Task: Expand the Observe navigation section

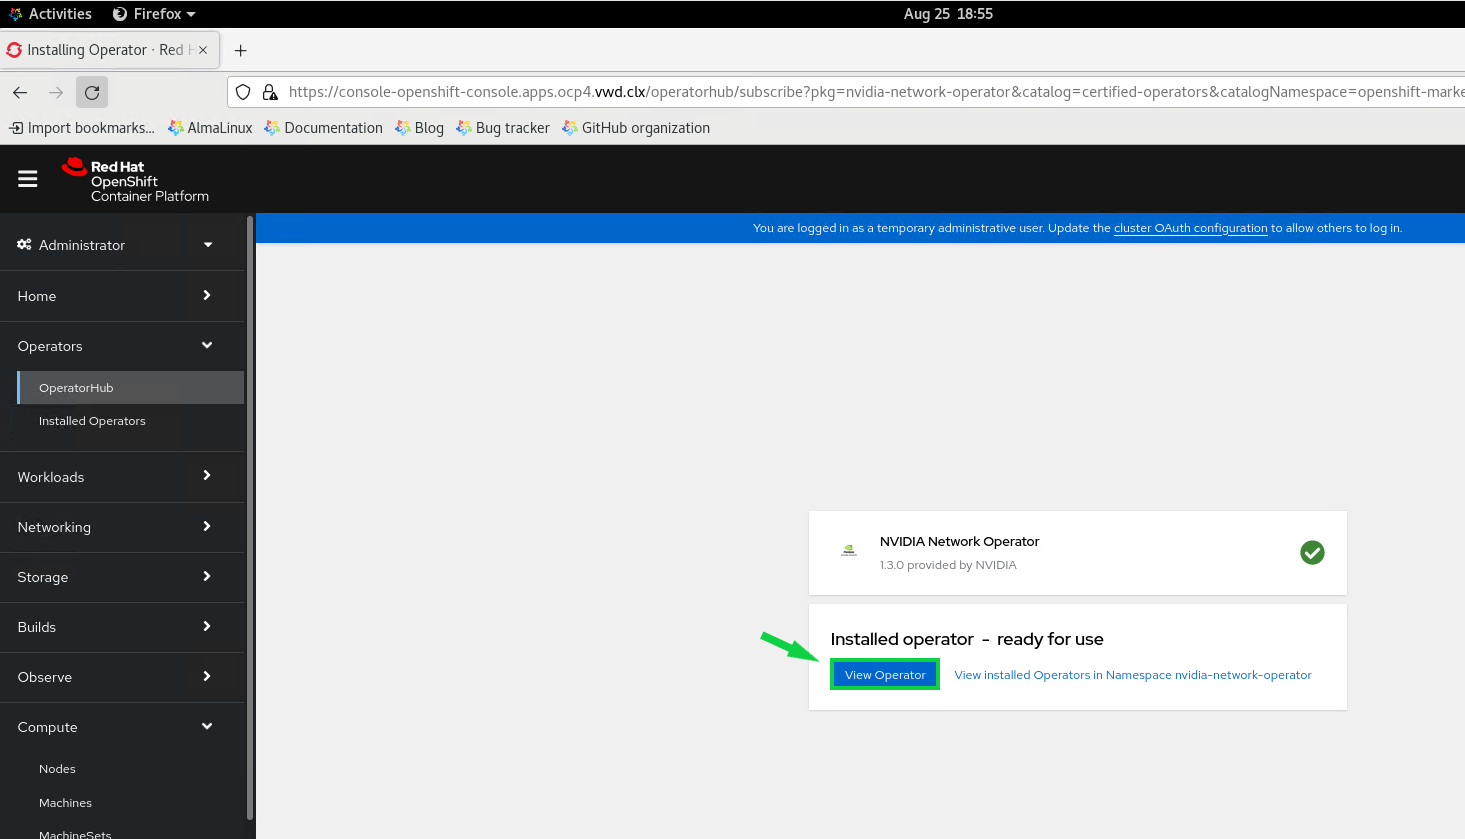Action: [x=122, y=677]
